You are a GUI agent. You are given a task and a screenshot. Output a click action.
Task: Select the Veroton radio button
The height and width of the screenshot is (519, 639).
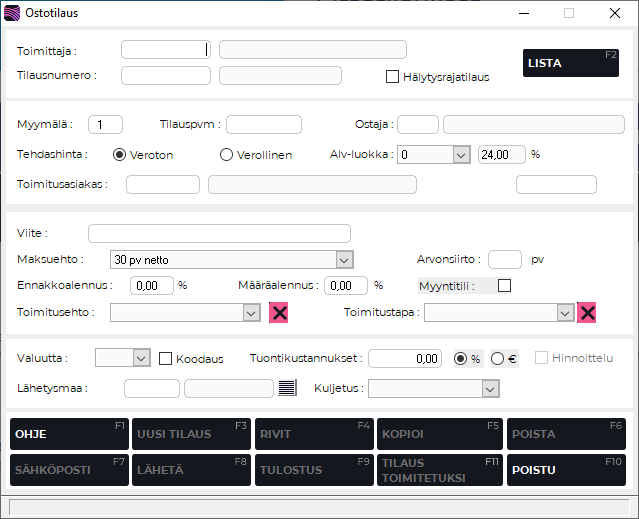coord(120,155)
